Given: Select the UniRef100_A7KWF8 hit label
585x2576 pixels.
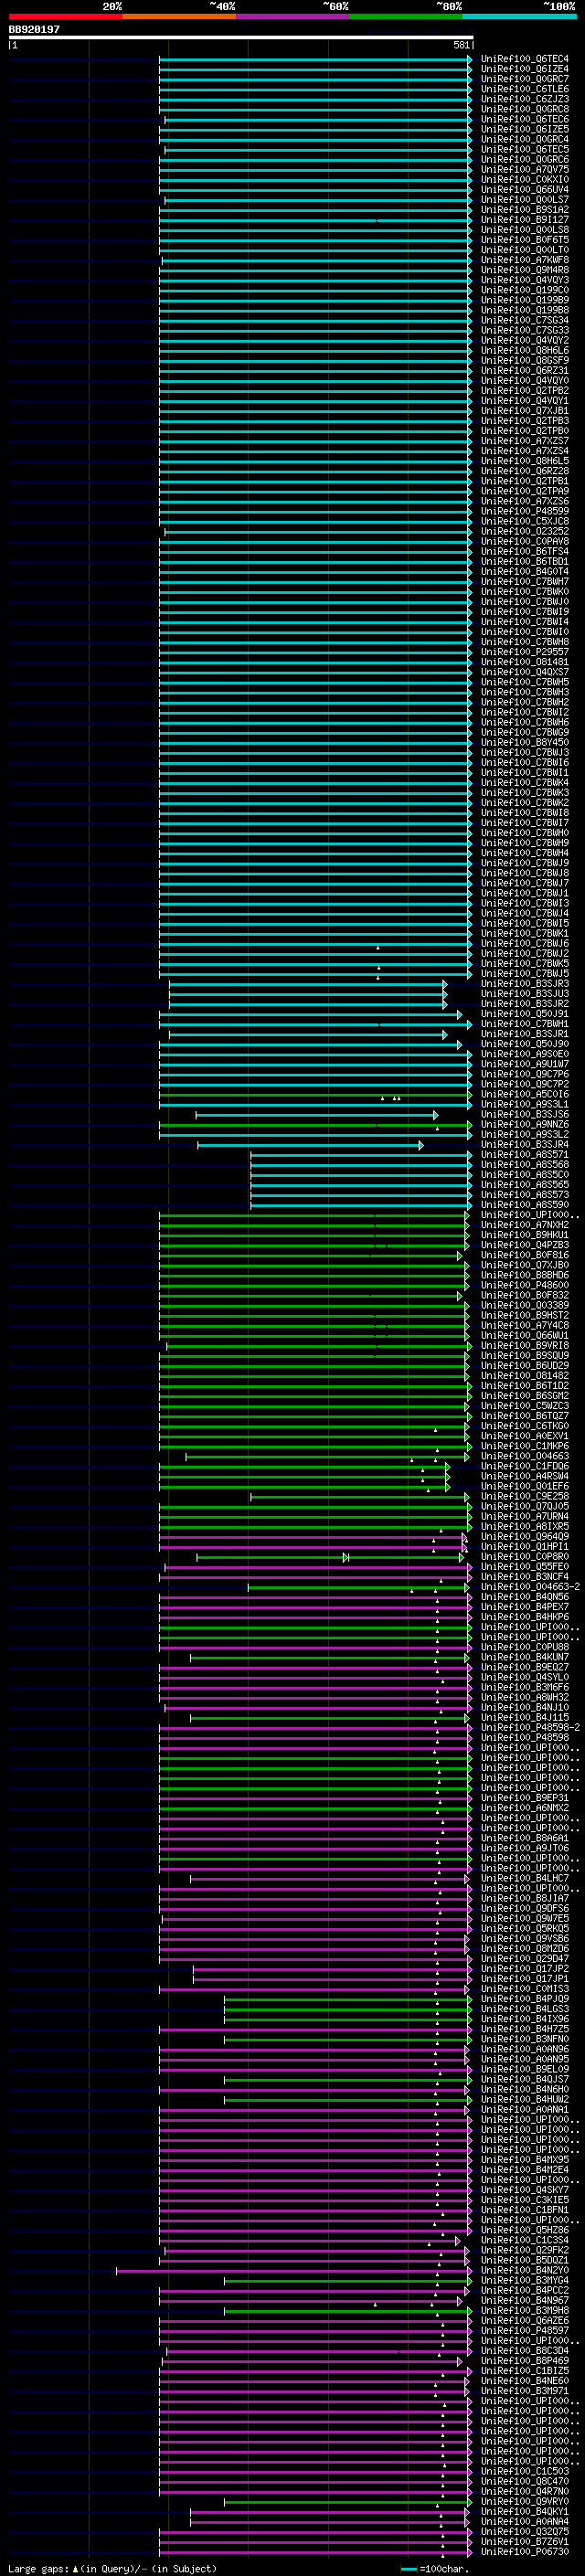Looking at the screenshot, I should (525, 260).
